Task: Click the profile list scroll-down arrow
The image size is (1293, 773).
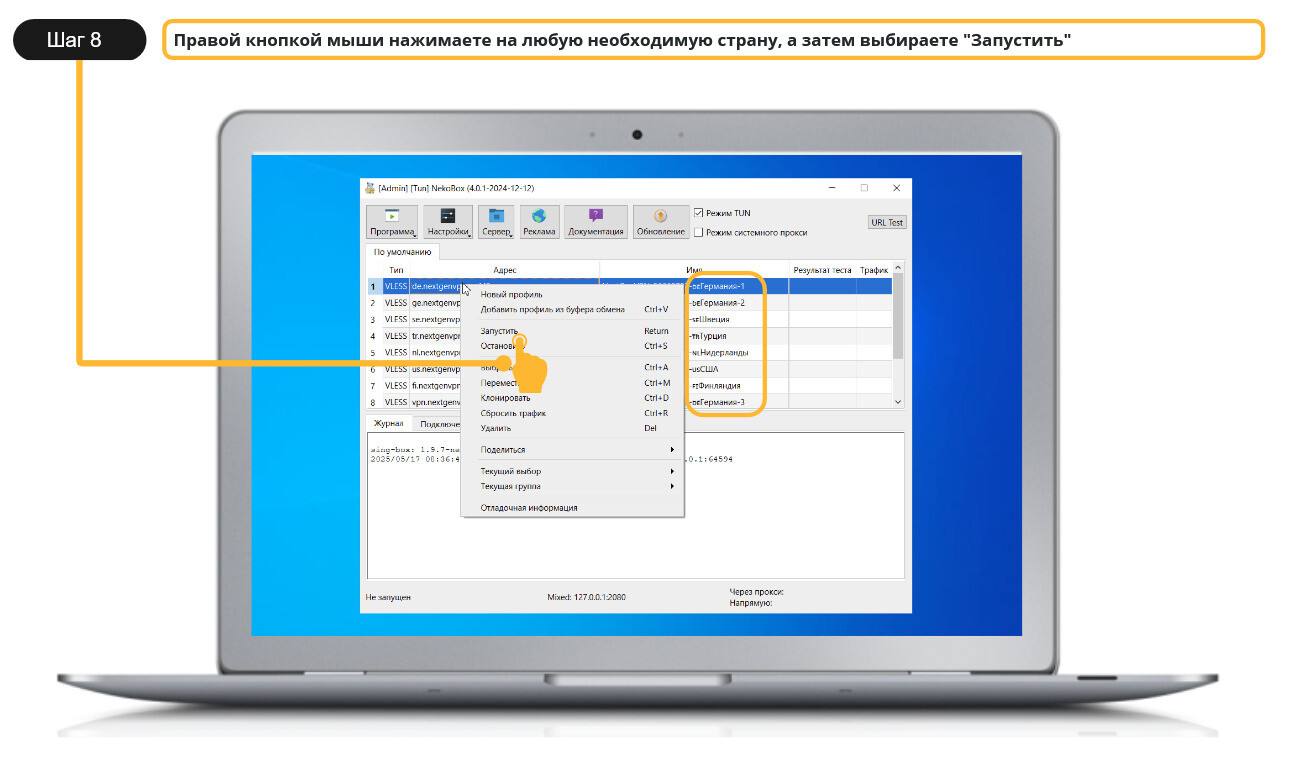Action: [897, 402]
